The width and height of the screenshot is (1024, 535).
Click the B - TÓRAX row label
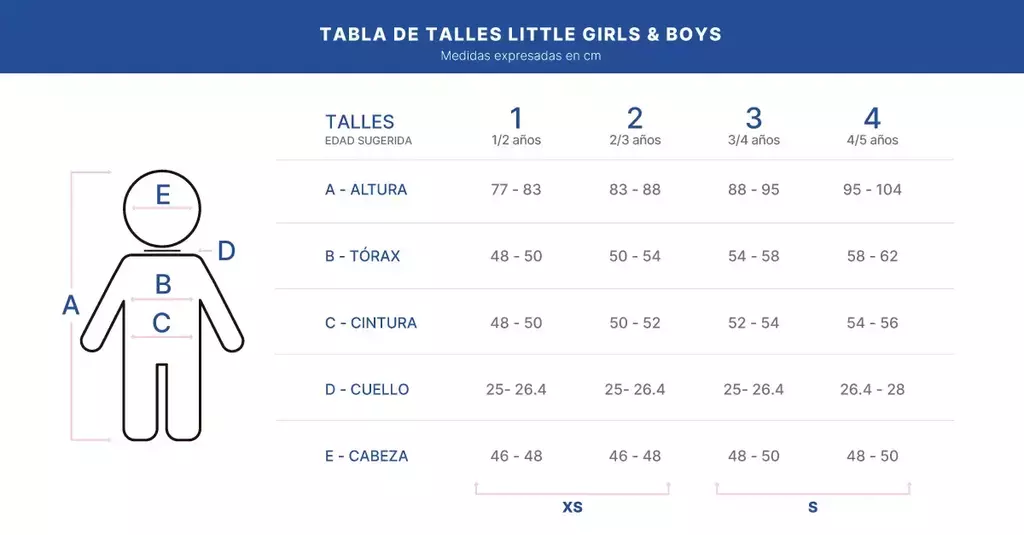click(x=362, y=256)
